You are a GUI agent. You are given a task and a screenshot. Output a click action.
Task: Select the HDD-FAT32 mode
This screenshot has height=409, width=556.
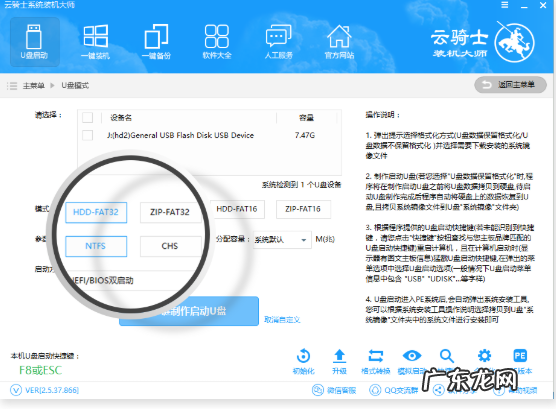(x=96, y=212)
